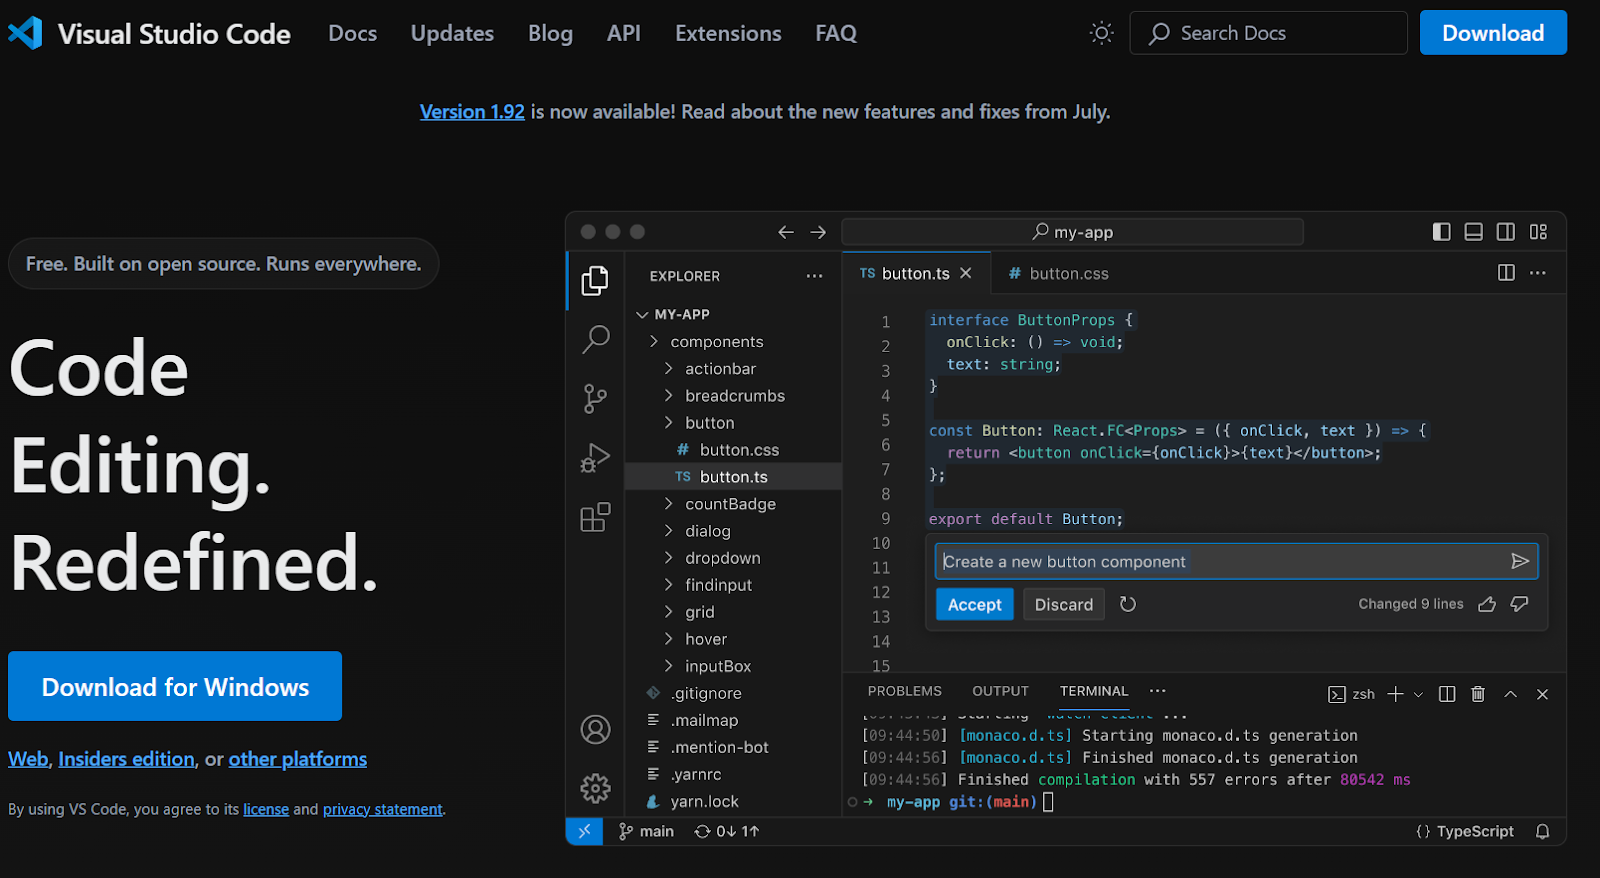The height and width of the screenshot is (878, 1600).
Task: Toggle the secondary sidebar layout icon
Action: click(1505, 232)
